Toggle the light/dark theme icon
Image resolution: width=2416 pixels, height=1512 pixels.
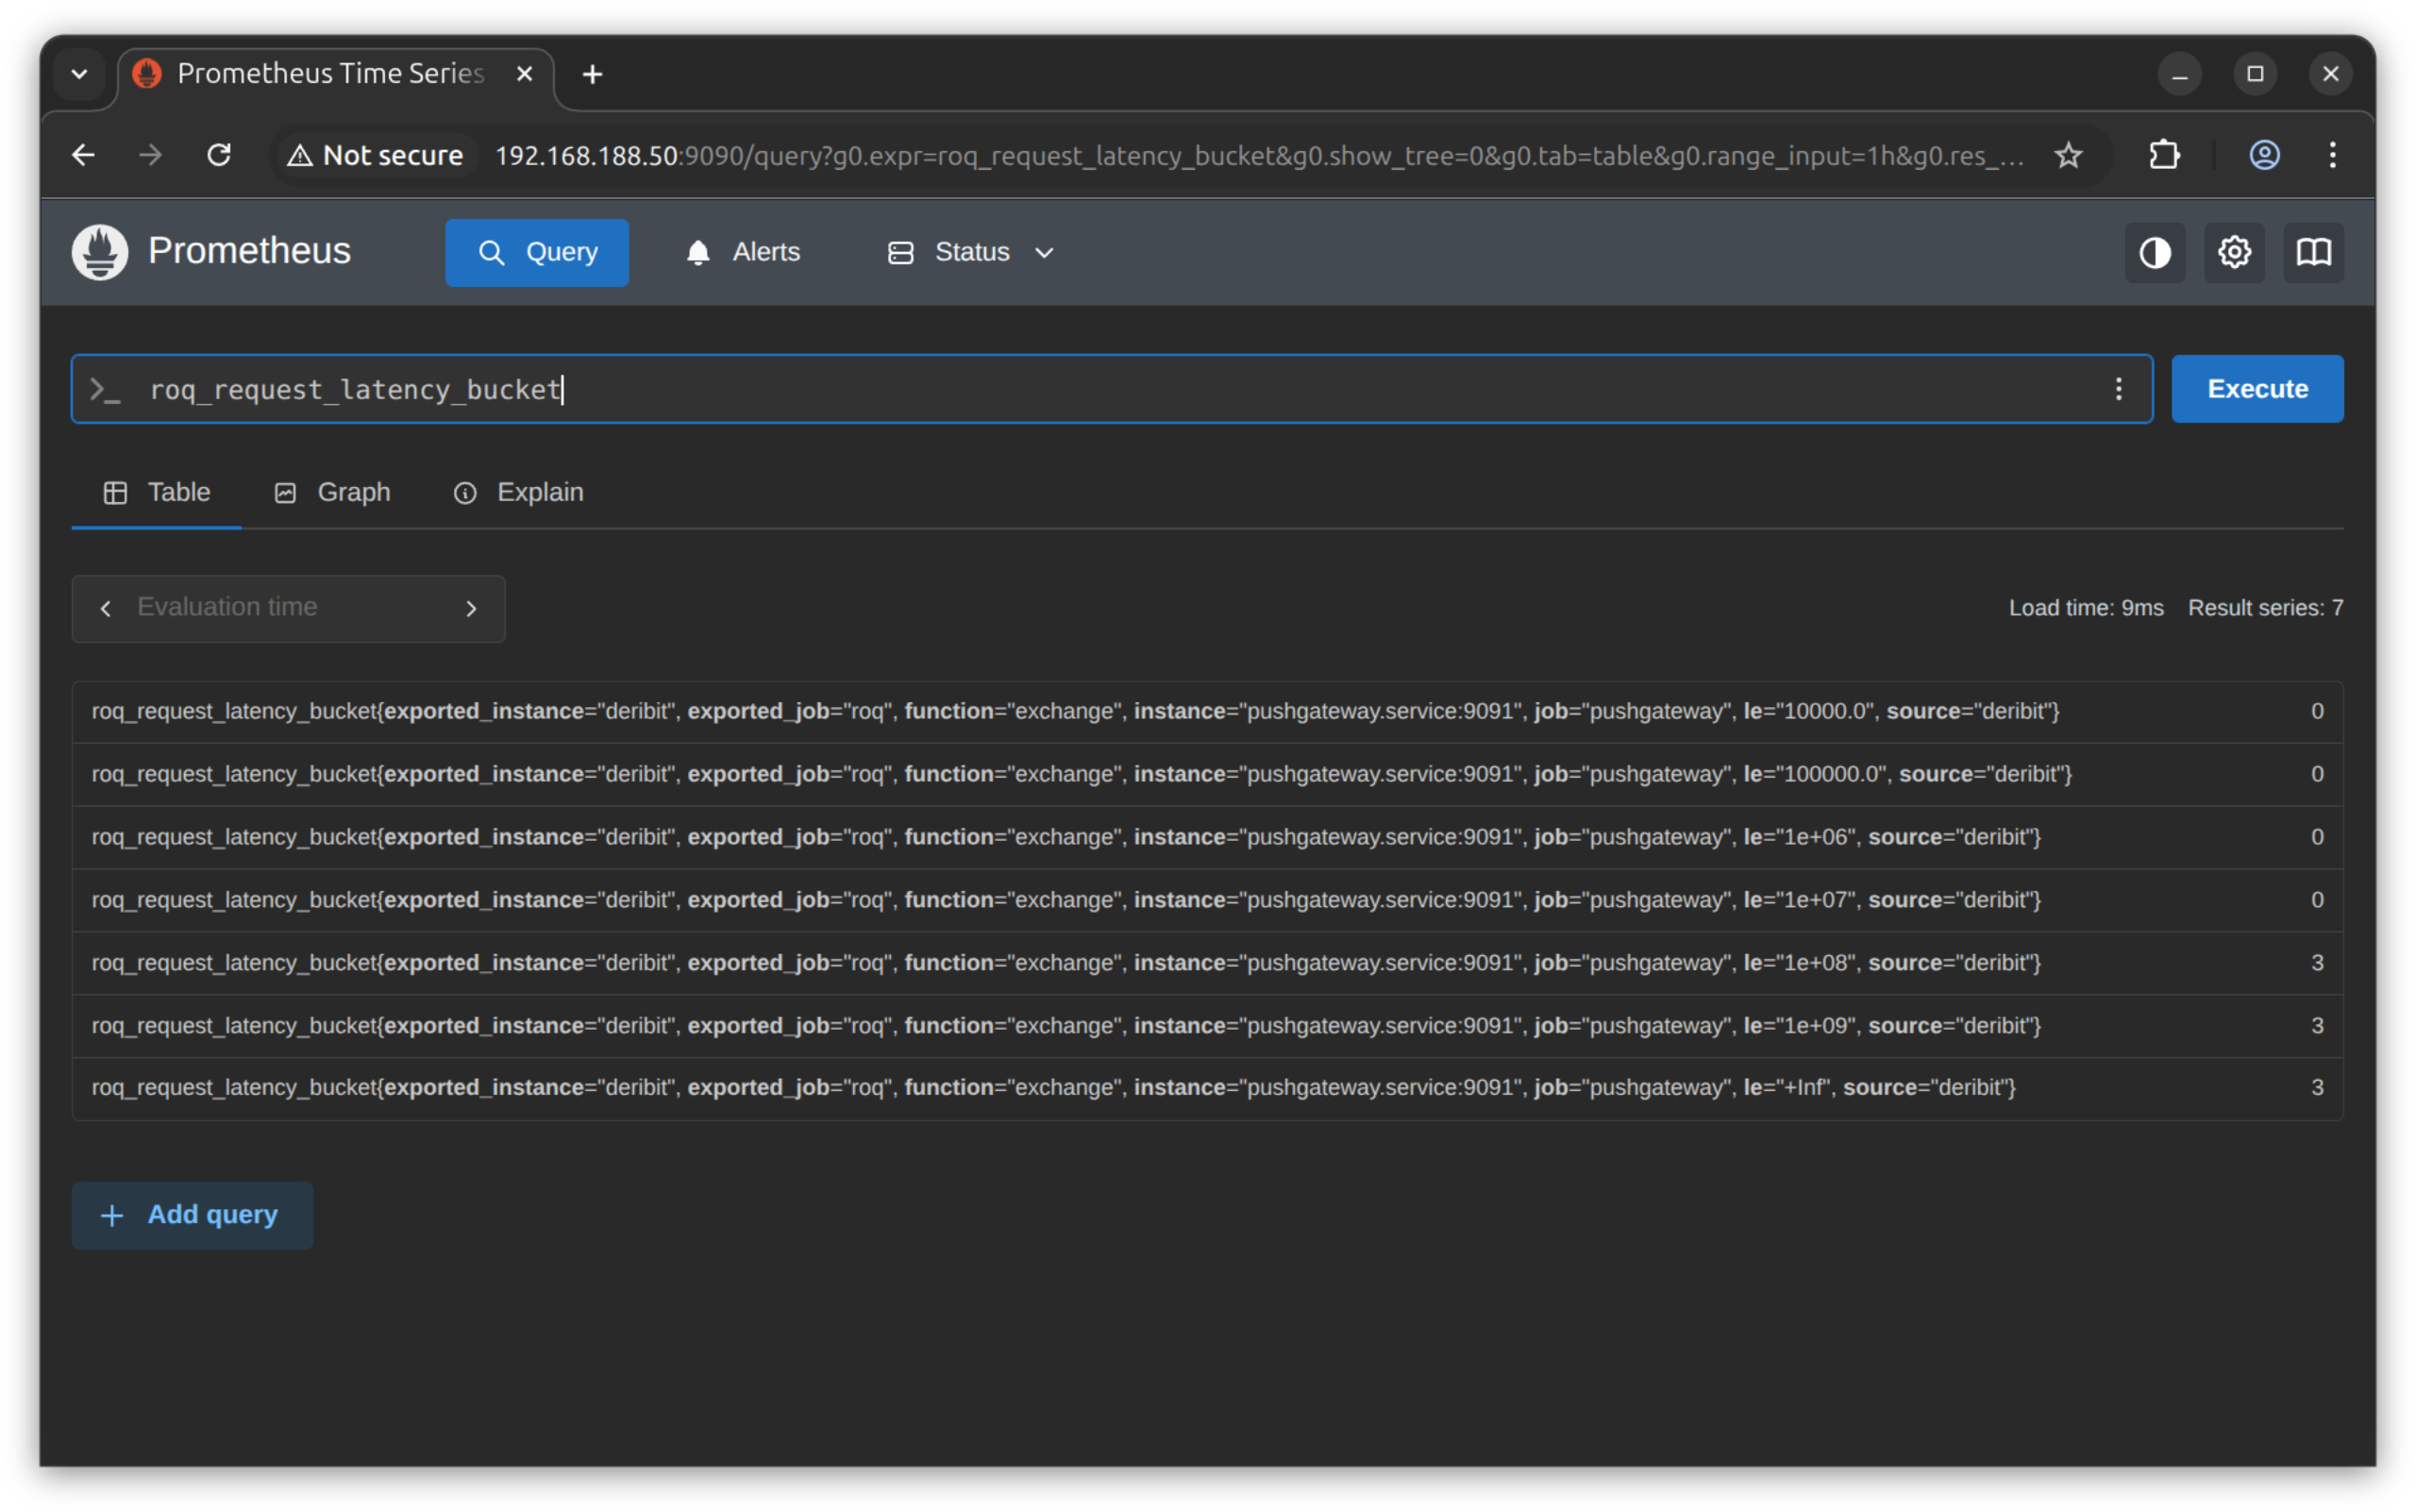[x=2155, y=253]
